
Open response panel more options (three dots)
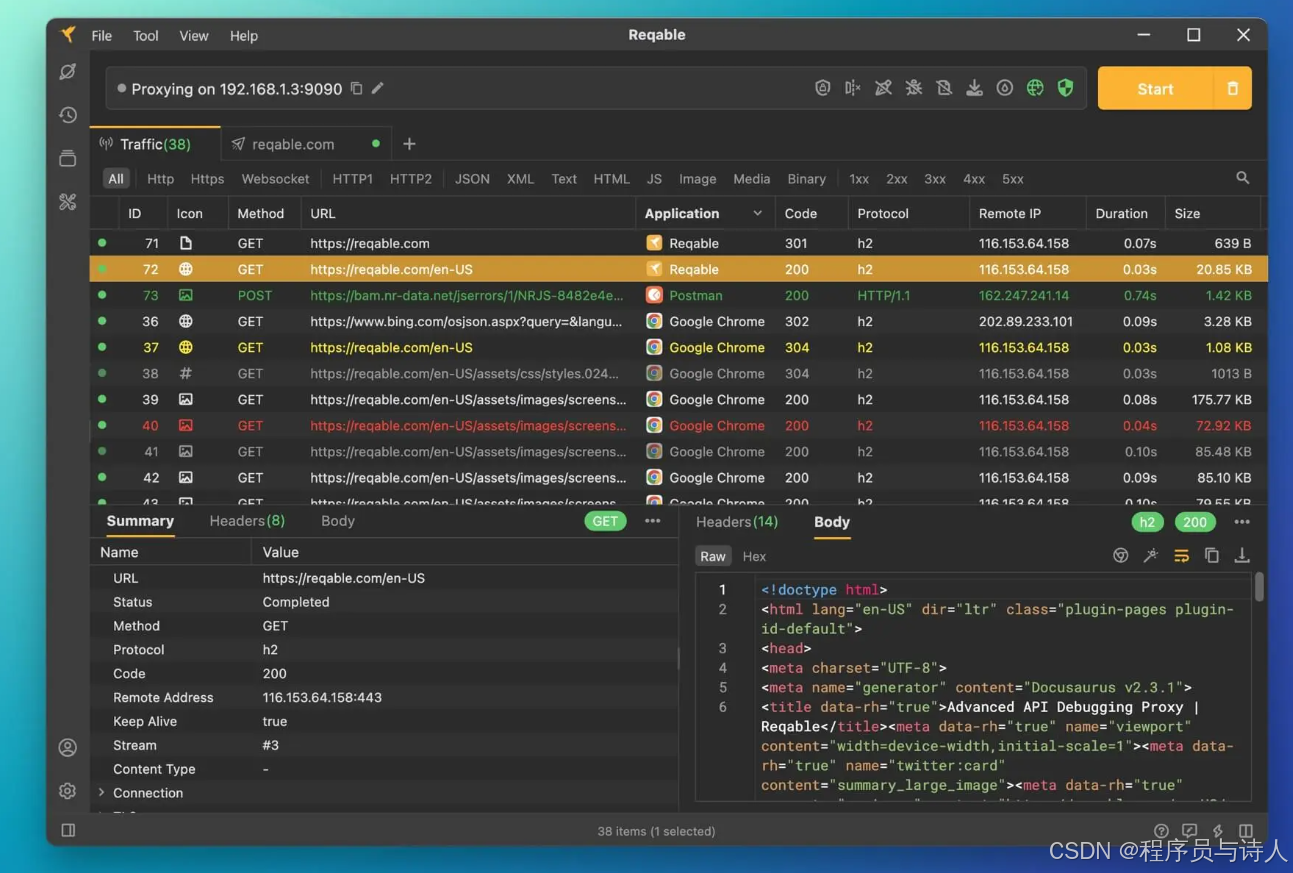coord(1242,522)
